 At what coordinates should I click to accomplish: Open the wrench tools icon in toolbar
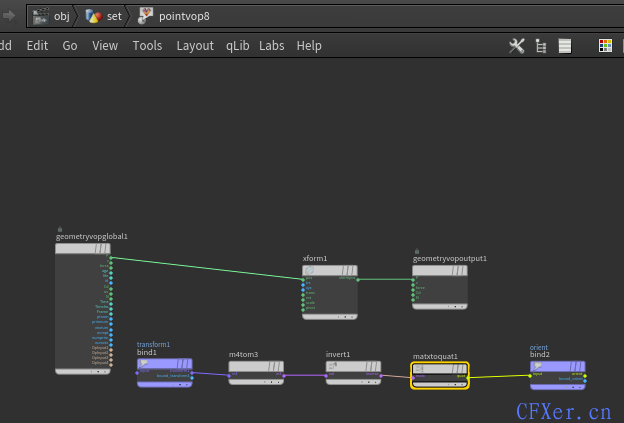click(517, 45)
